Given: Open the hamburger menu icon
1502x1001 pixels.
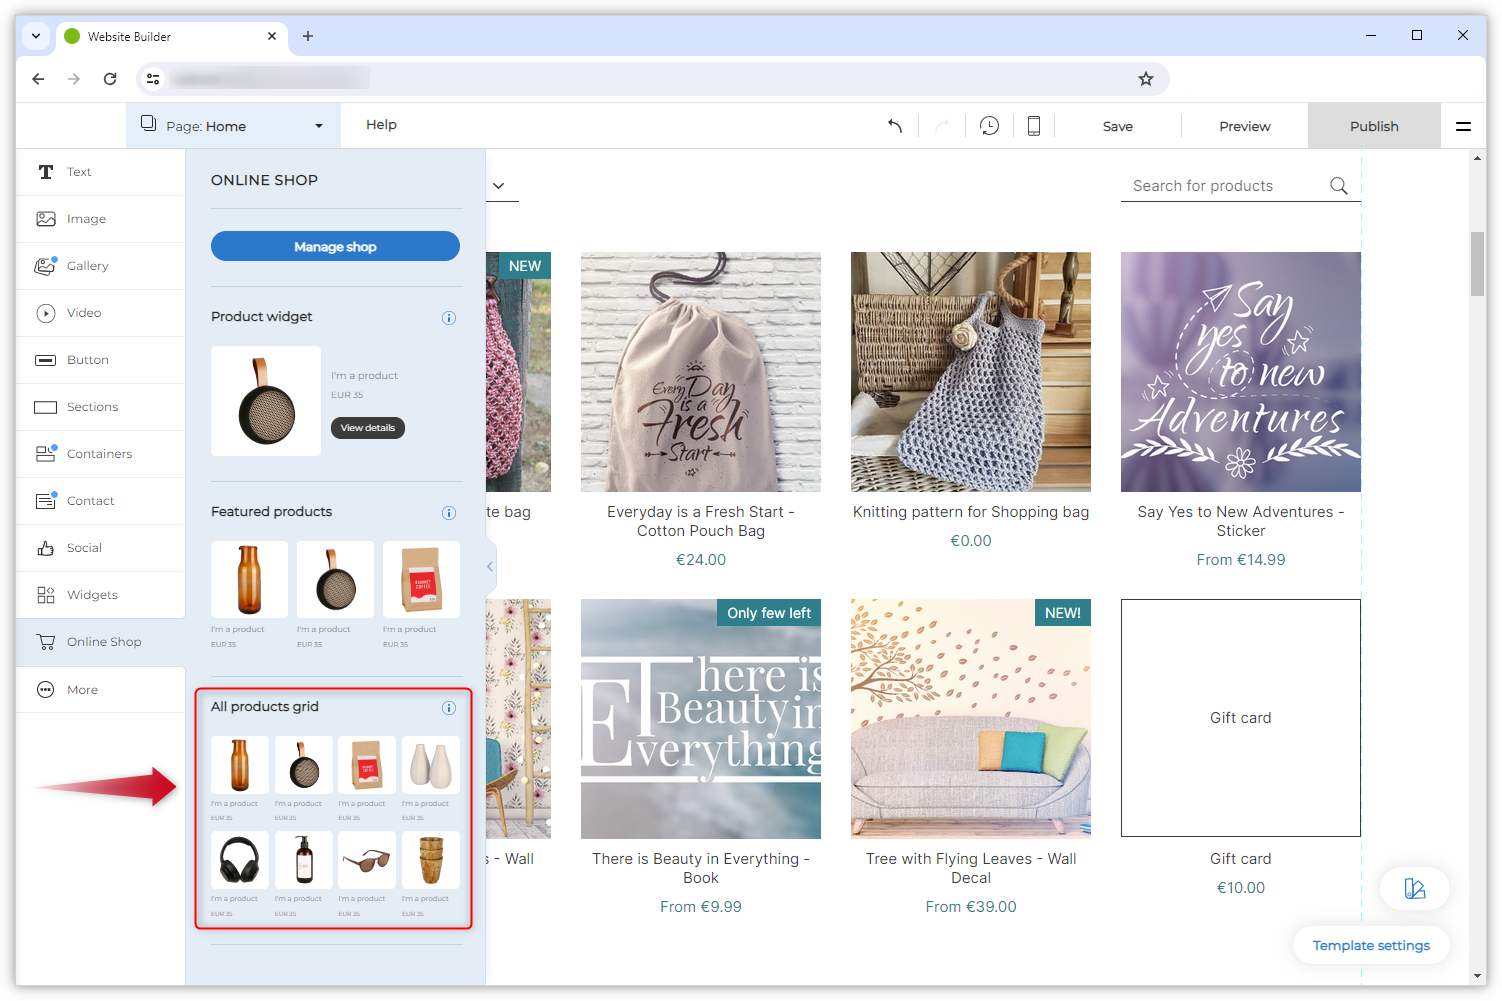Looking at the screenshot, I should click(x=1463, y=126).
